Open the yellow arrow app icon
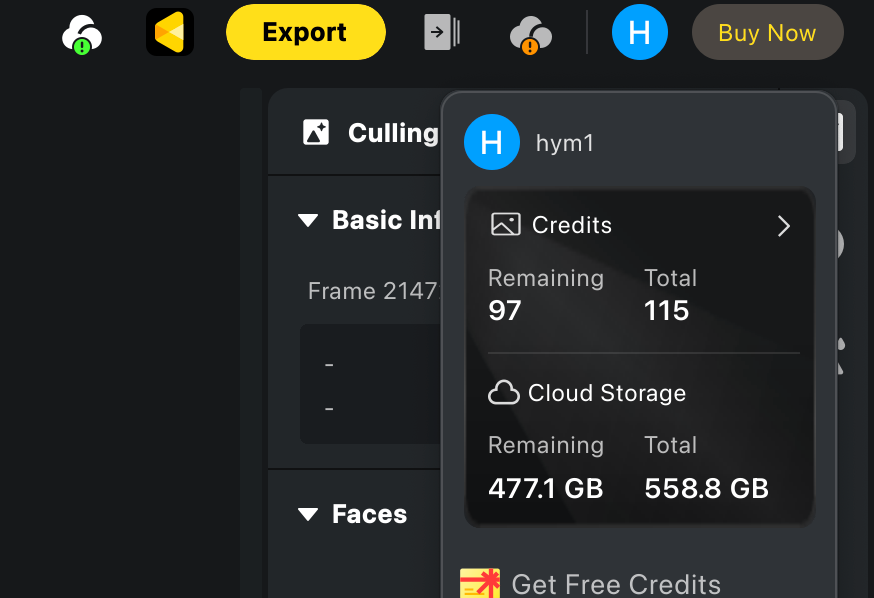This screenshot has width=874, height=598. point(169,32)
